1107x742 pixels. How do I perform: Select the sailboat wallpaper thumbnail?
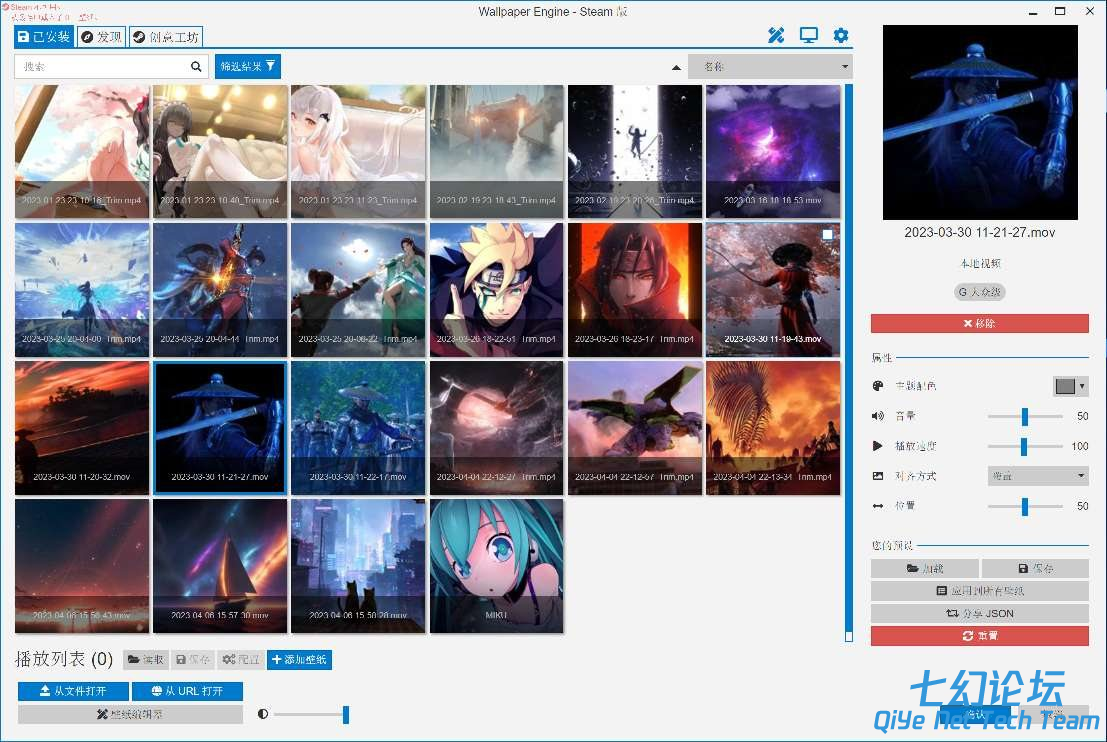(x=220, y=566)
